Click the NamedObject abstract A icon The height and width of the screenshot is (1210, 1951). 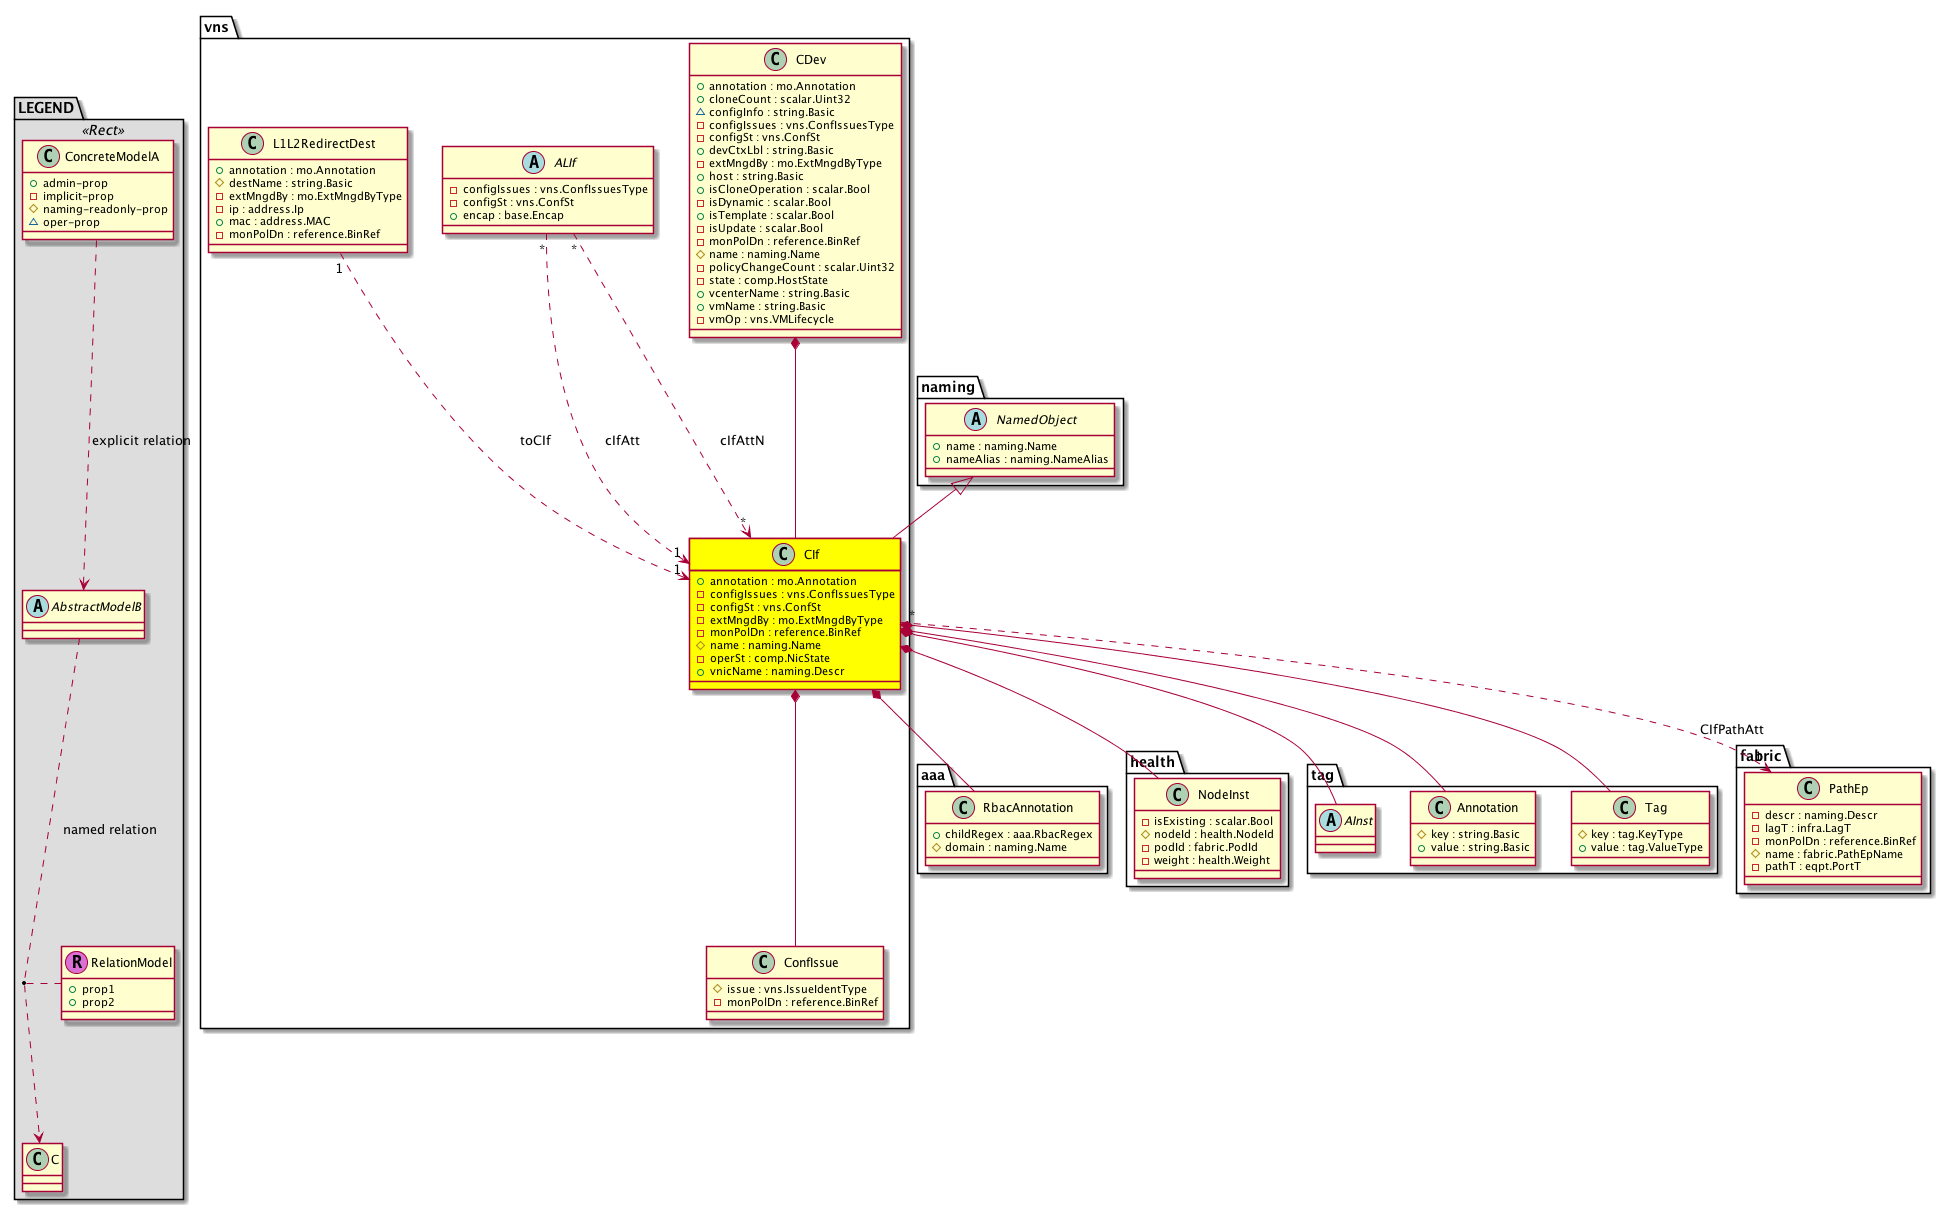[975, 420]
